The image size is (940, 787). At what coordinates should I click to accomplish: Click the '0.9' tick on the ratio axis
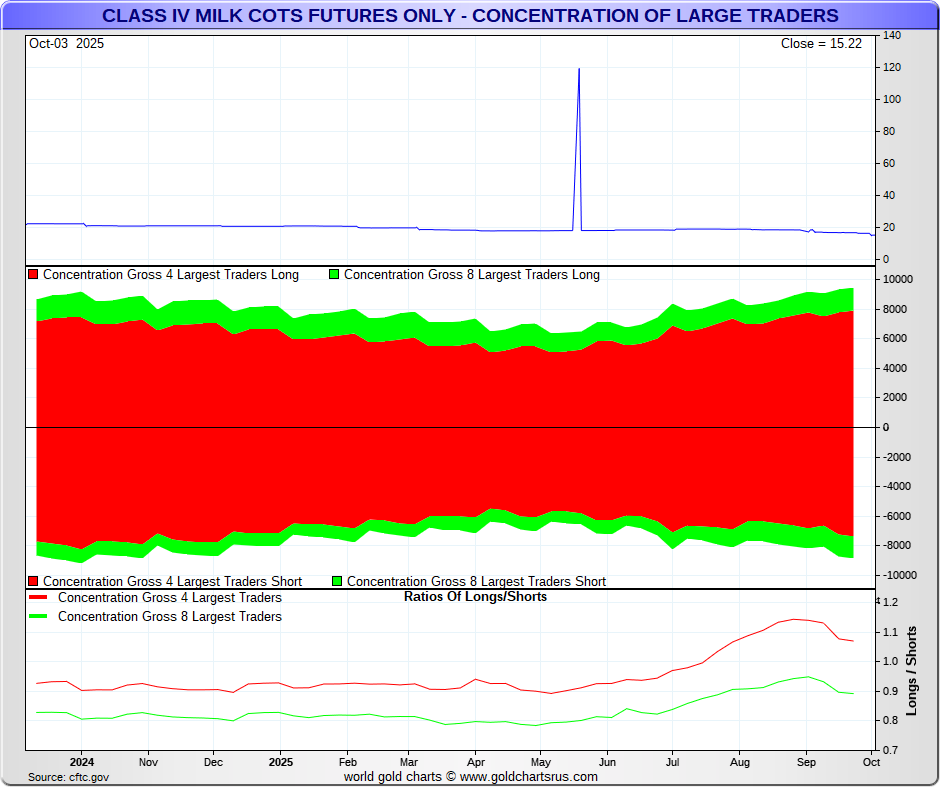[x=890, y=691]
